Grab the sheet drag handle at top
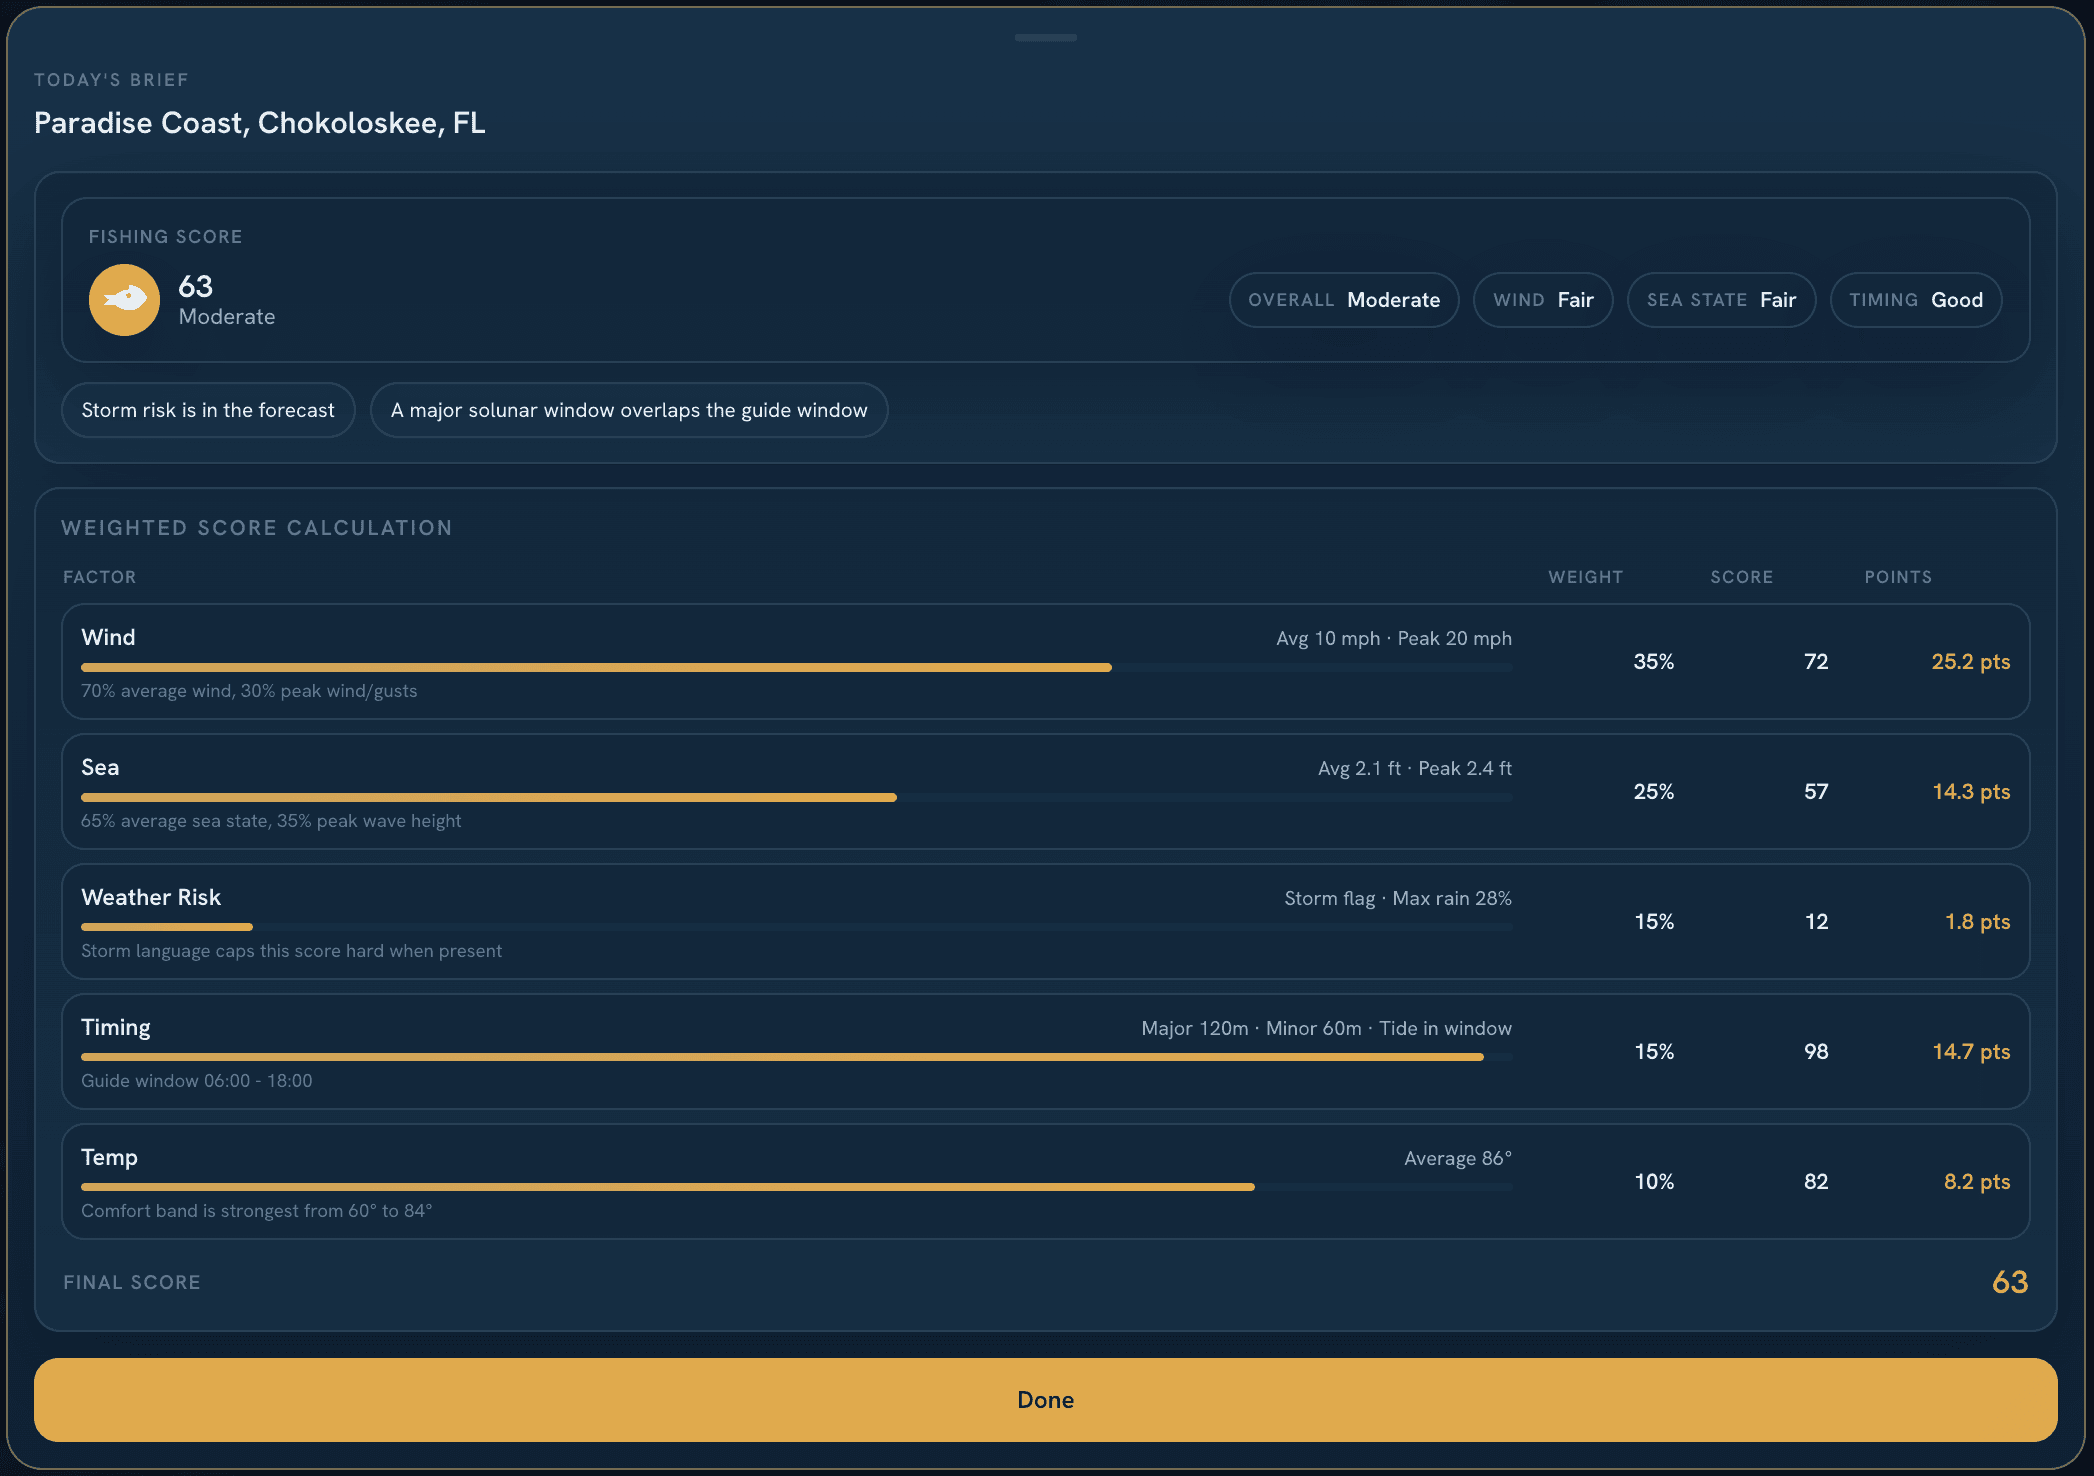Screen dimensions: 2094x1476 pos(1045,38)
